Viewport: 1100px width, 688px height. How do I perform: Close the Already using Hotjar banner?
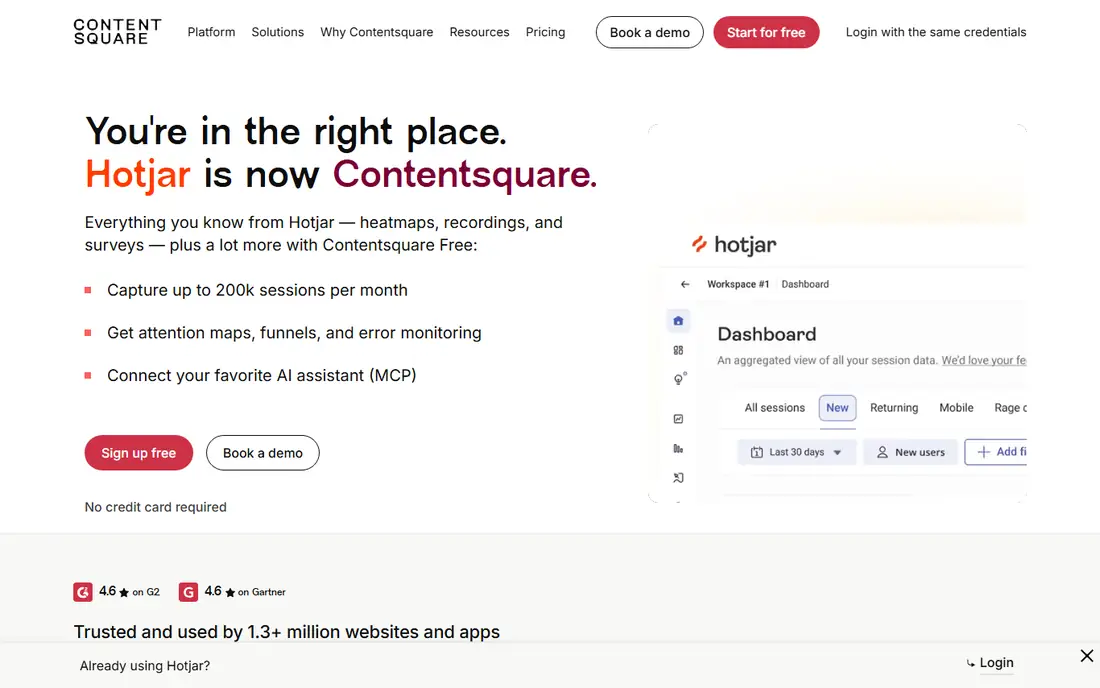pyautogui.click(x=1087, y=656)
